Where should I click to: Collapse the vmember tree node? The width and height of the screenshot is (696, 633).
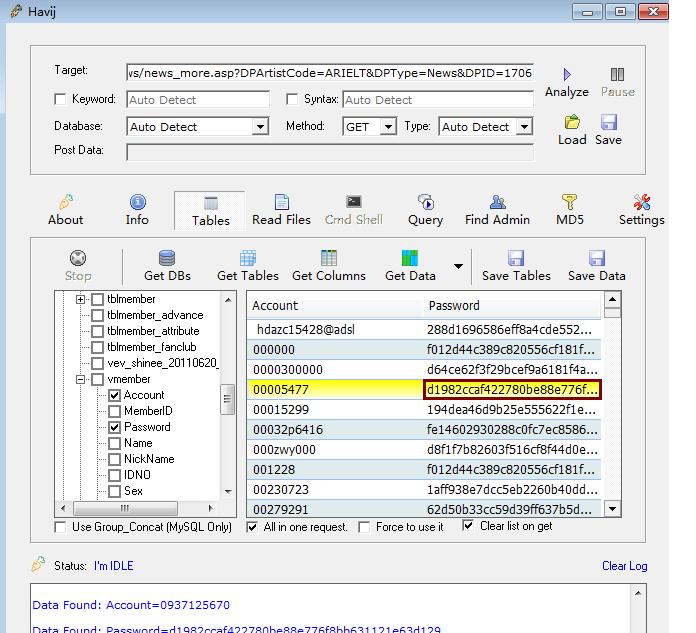point(80,380)
